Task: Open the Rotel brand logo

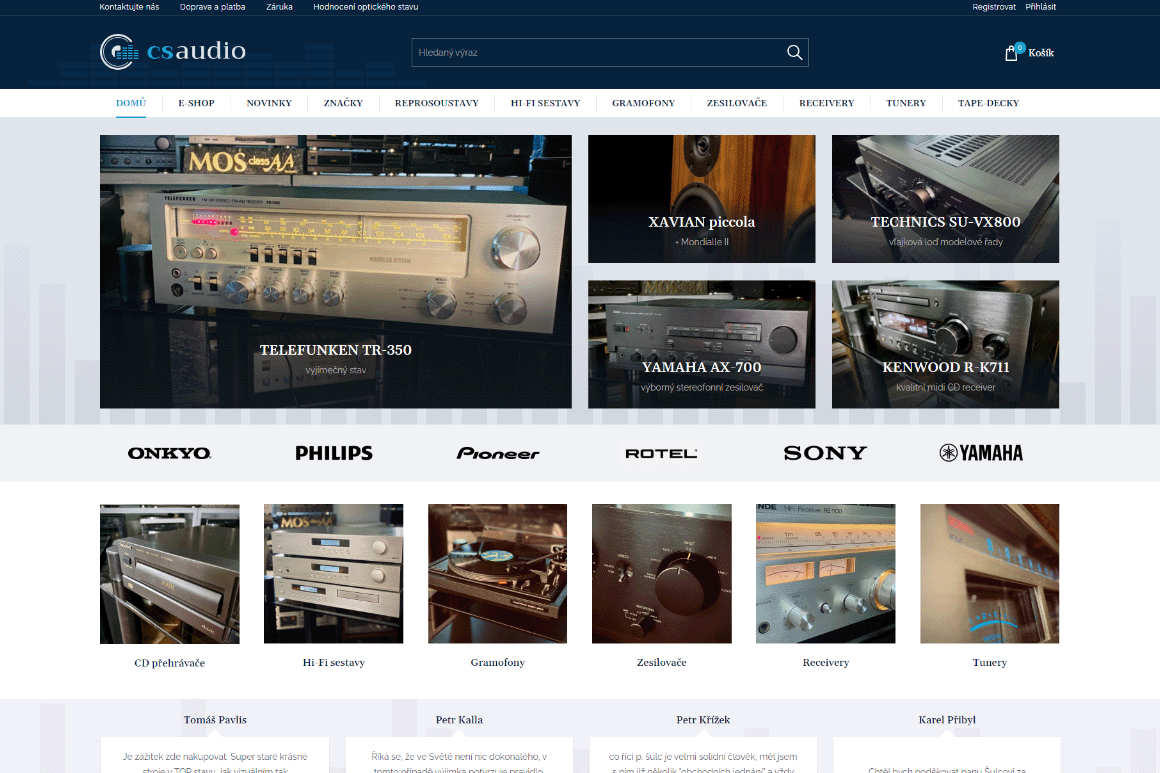Action: (661, 453)
